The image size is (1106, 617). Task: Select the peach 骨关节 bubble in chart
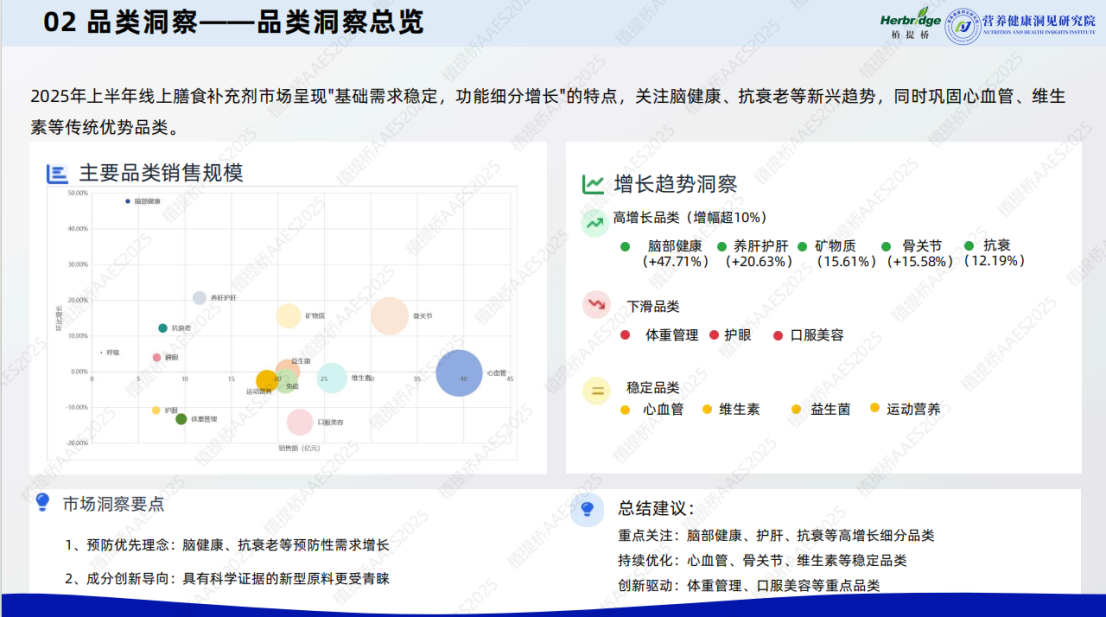click(x=390, y=316)
